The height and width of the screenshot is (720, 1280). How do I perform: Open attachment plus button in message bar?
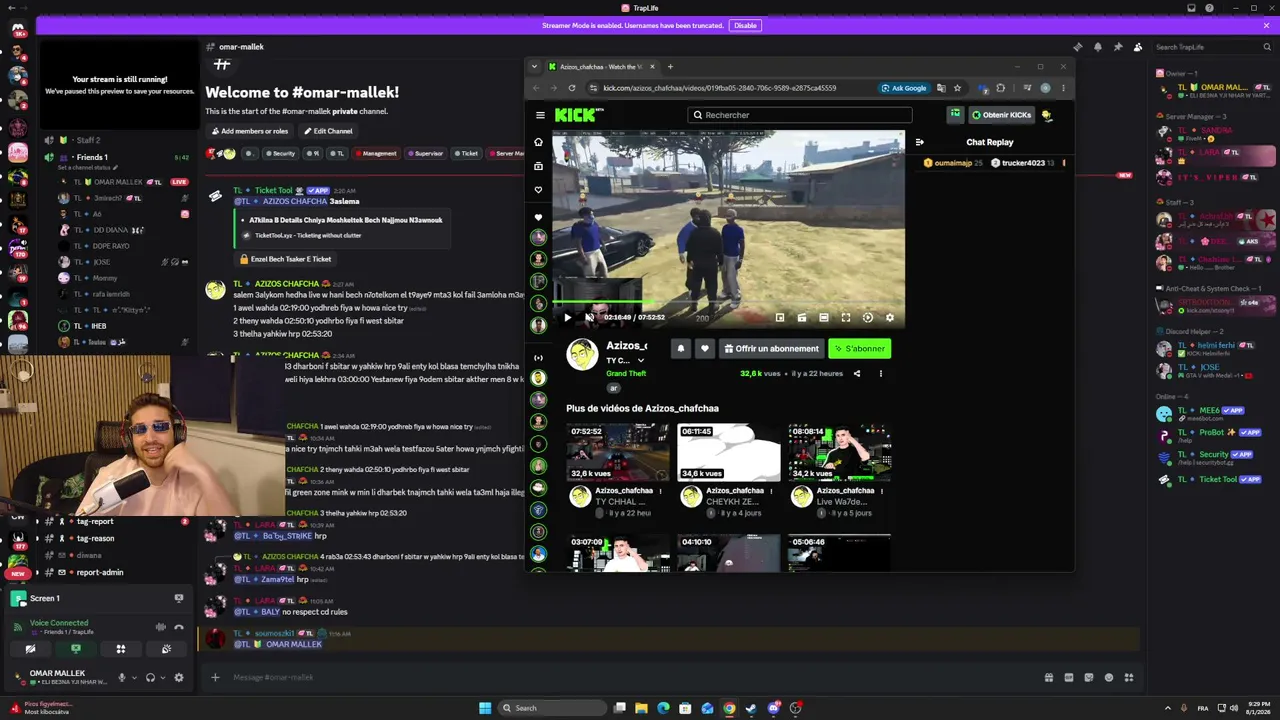(215, 677)
